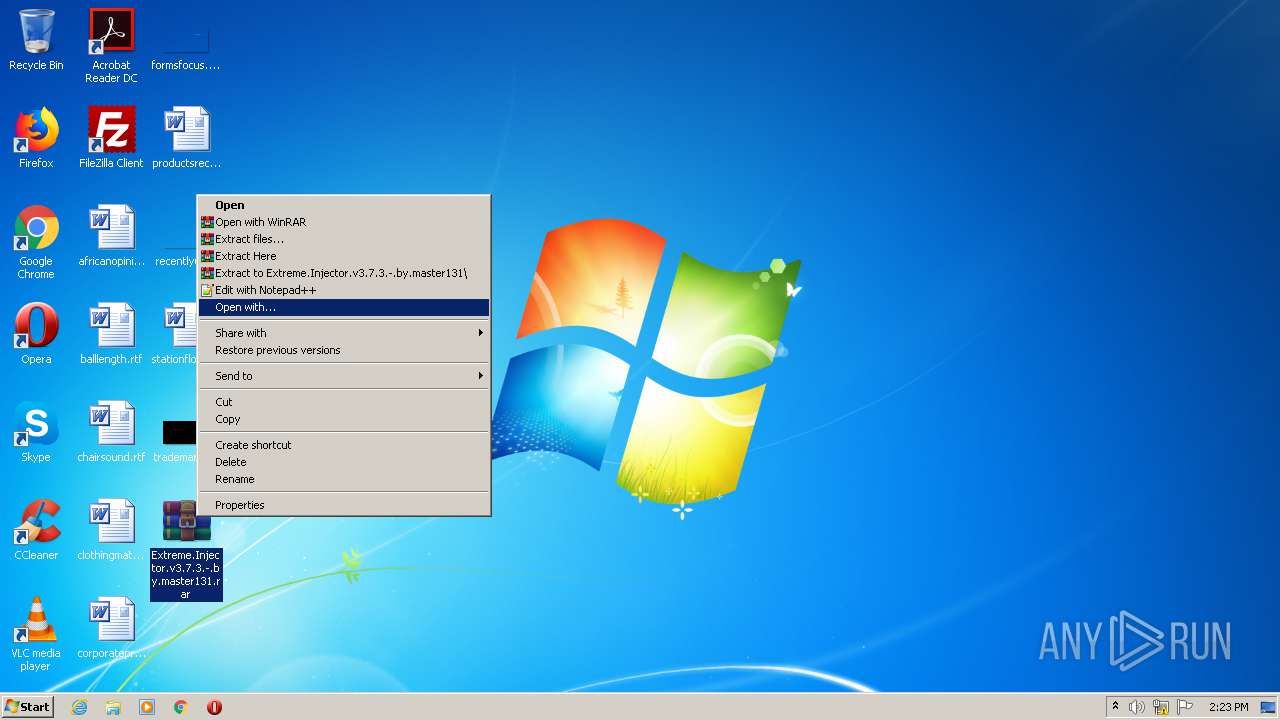Select the Firefox desktop shortcut
This screenshot has height=720, width=1280.
pyautogui.click(x=36, y=138)
